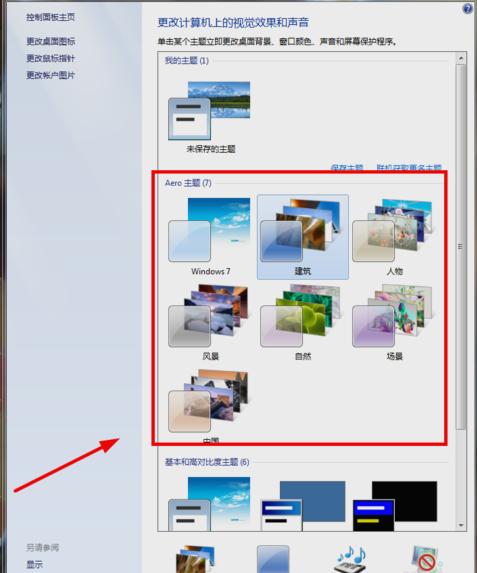477x573 pixels.
Task: Click the theme list scrollbar thumb
Action: 461,247
